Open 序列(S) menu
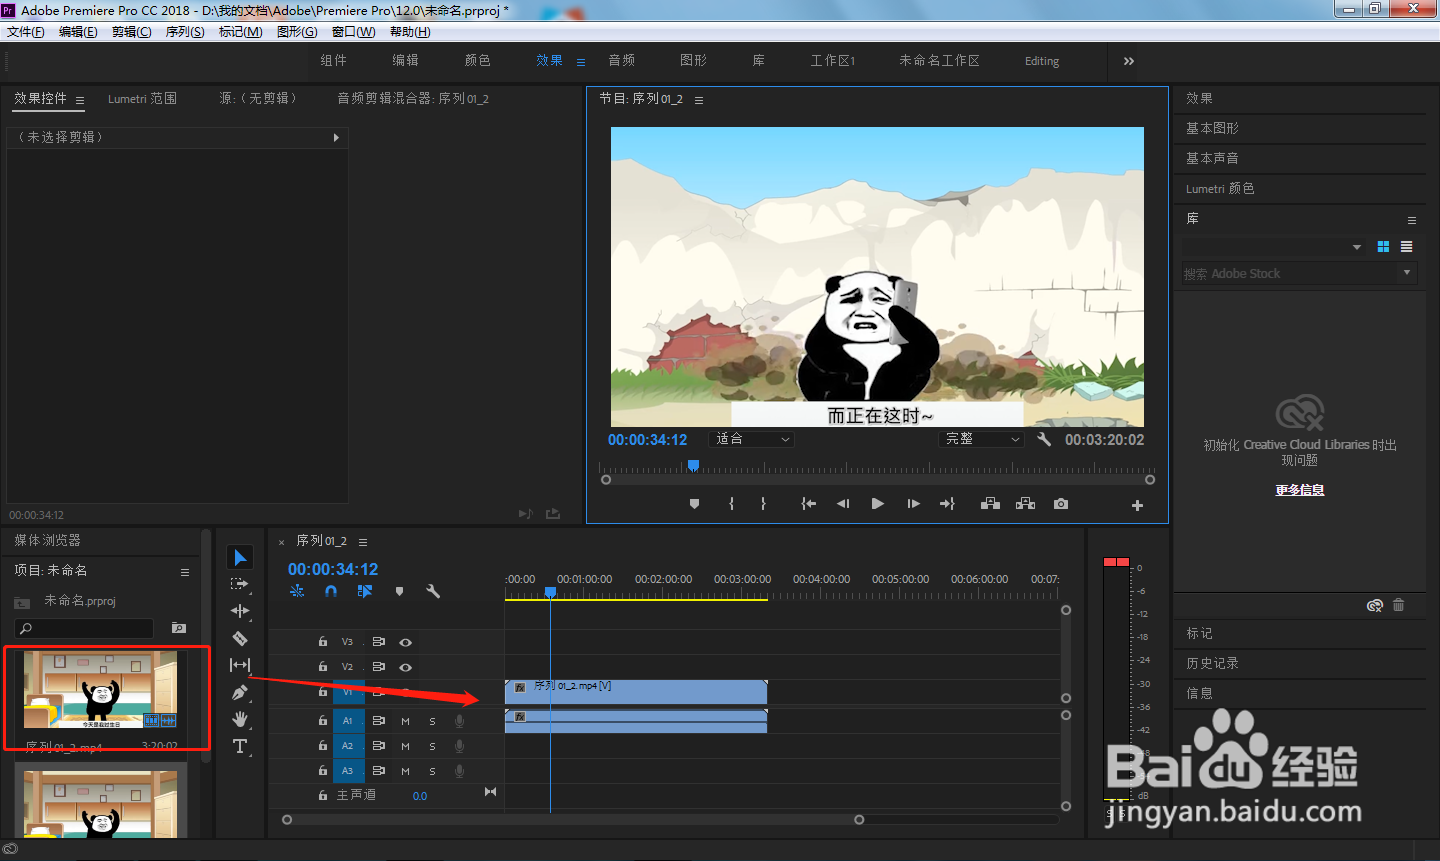Viewport: 1440px width, 861px height. click(185, 32)
